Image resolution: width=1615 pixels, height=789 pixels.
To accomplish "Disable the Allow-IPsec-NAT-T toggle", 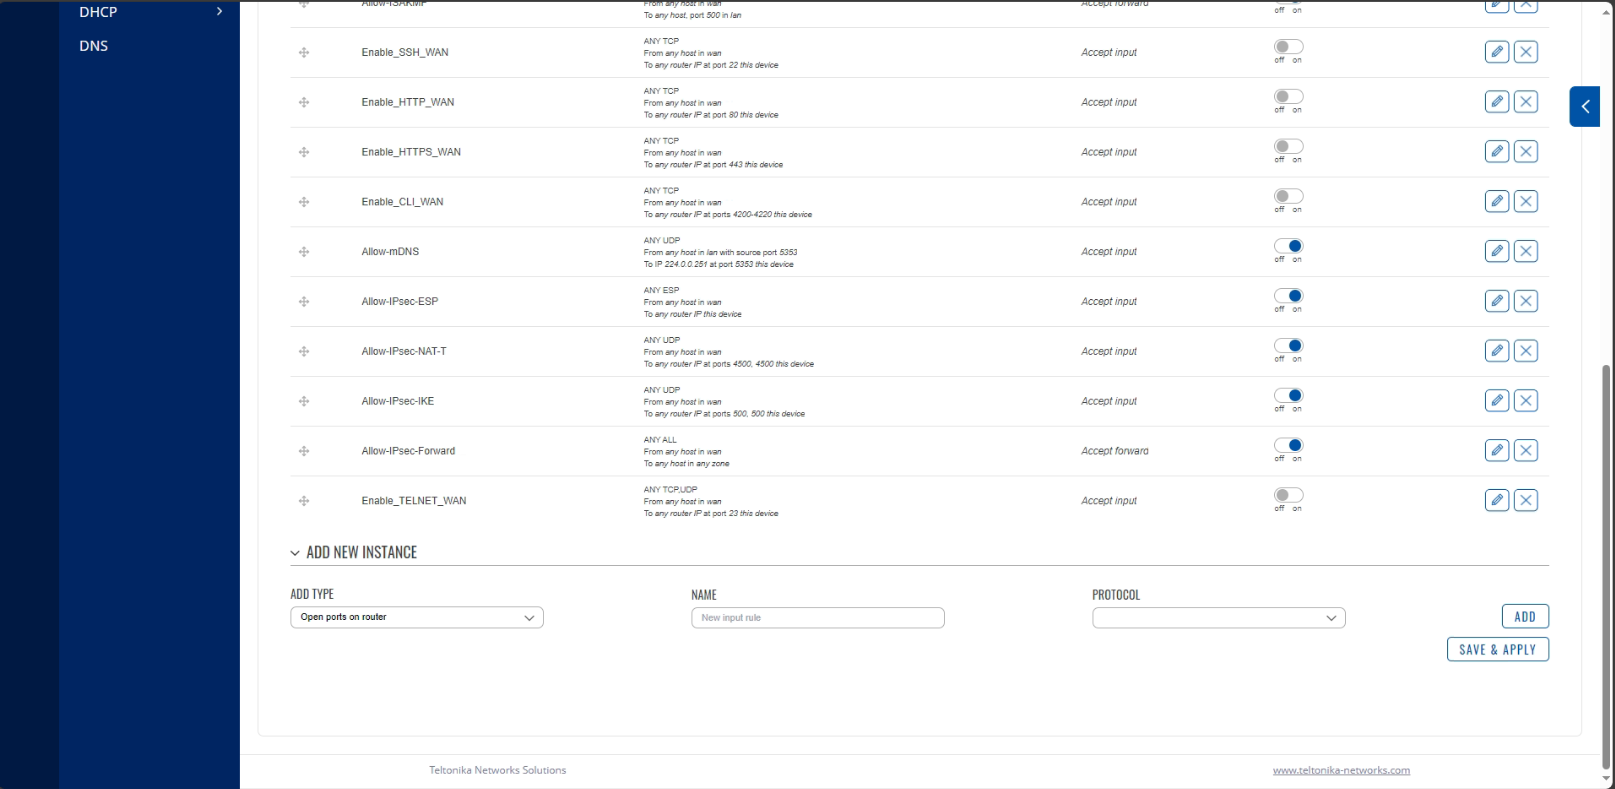I will [x=1288, y=346].
